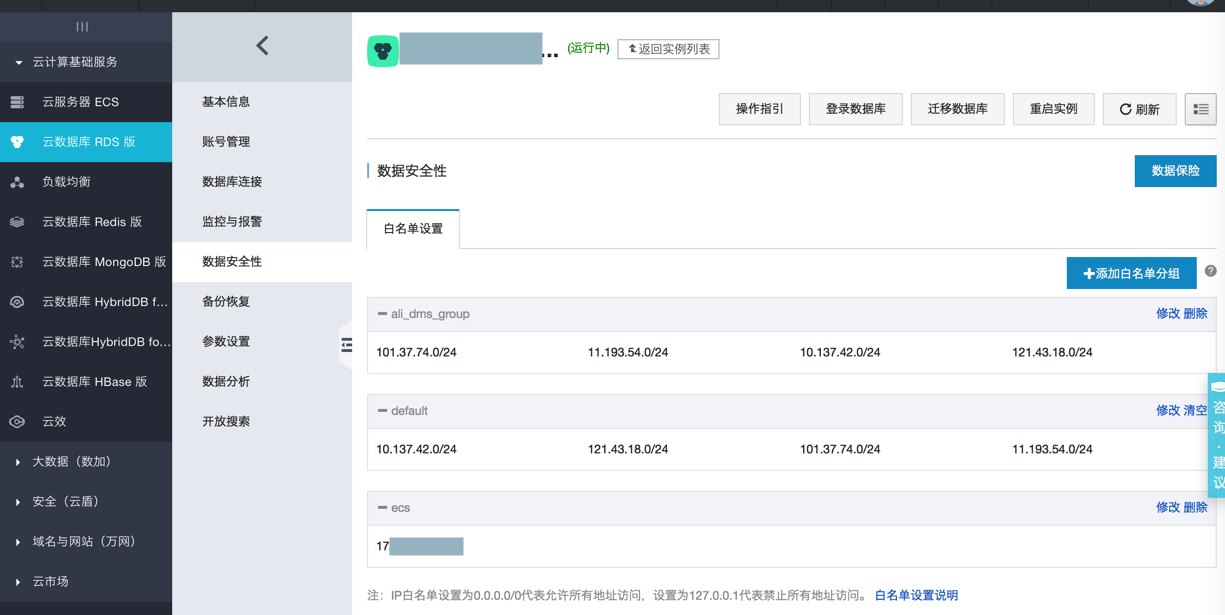
Task: Switch to 白名单设置 tab
Action: [413, 229]
